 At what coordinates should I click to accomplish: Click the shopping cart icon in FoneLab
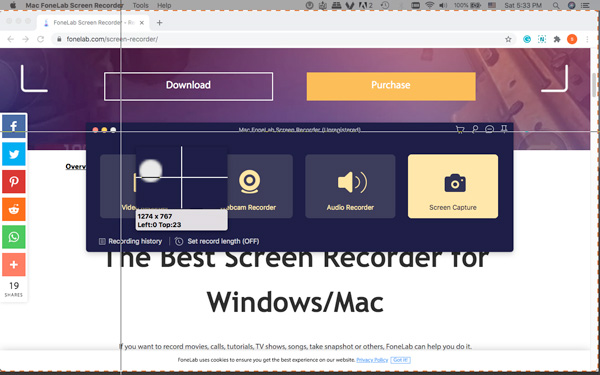tap(460, 130)
